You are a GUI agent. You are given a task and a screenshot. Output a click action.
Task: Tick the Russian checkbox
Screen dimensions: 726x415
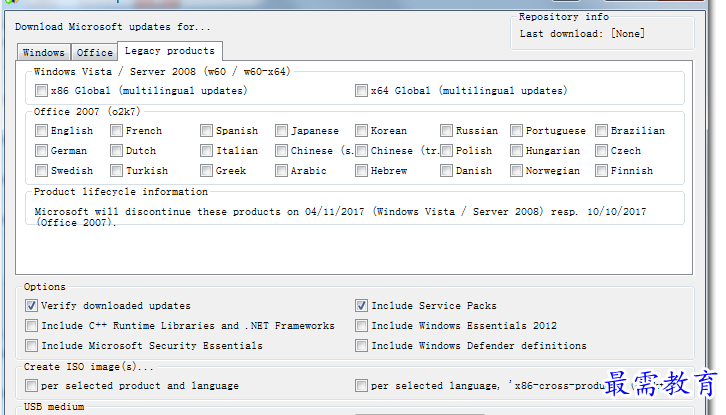(x=446, y=131)
